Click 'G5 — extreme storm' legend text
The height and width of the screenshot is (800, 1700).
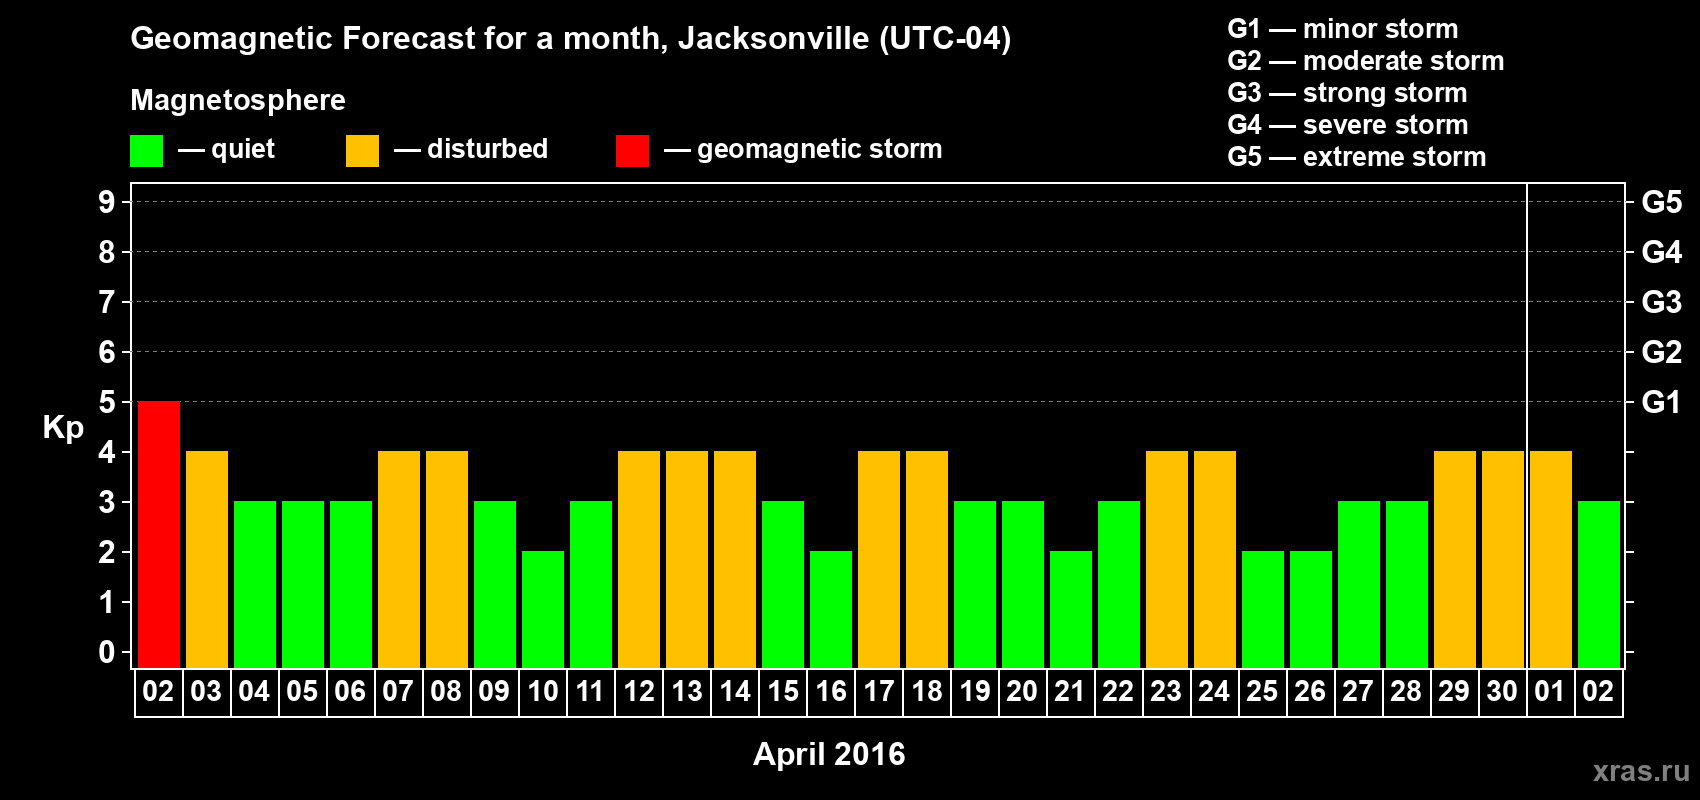pyautogui.click(x=1357, y=157)
